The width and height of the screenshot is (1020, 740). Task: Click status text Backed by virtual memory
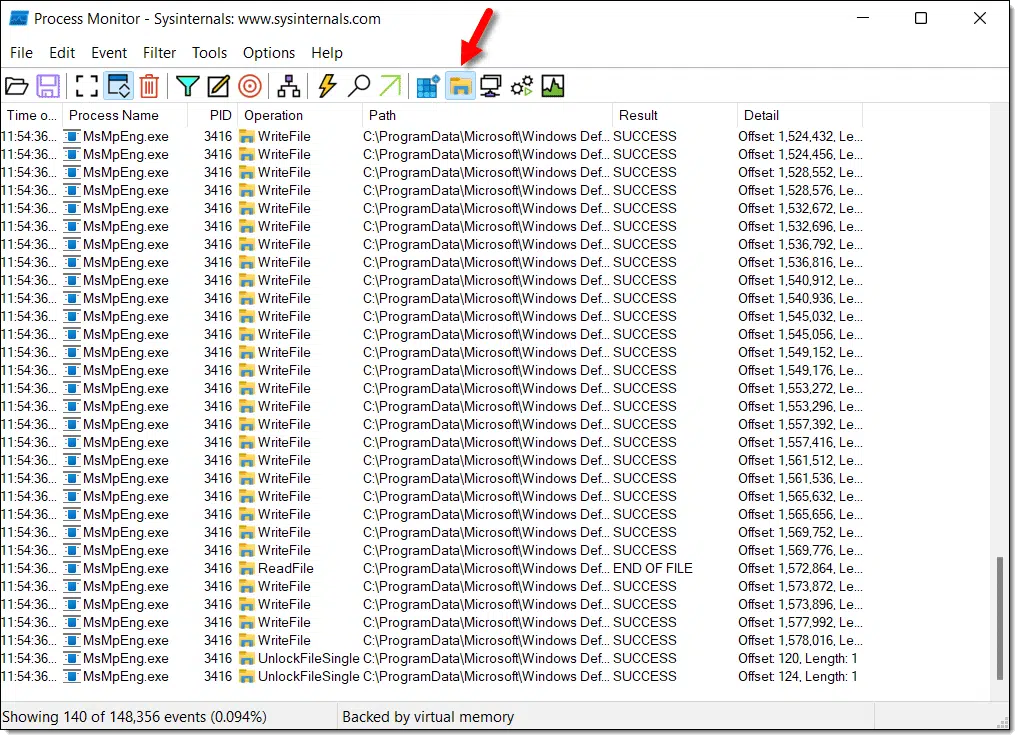[428, 717]
